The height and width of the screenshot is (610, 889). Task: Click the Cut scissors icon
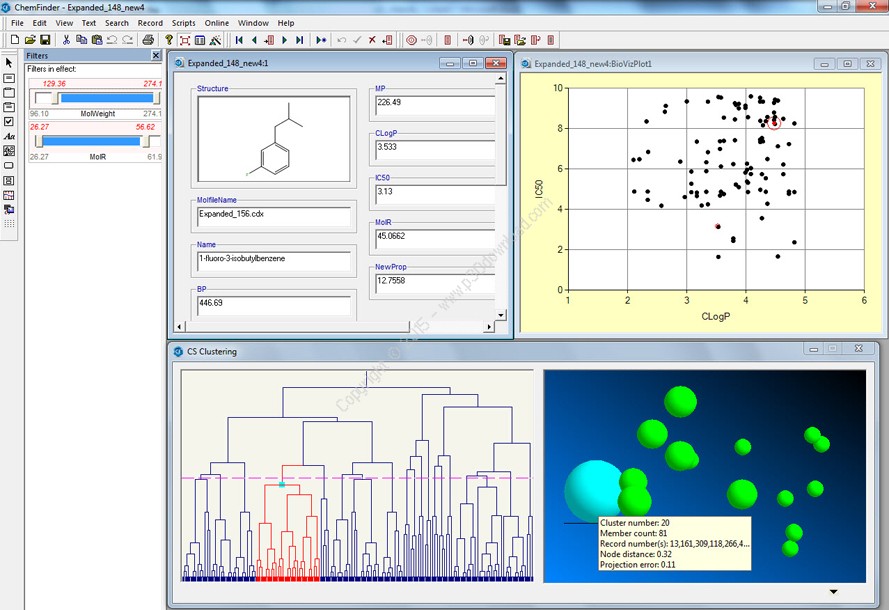66,40
